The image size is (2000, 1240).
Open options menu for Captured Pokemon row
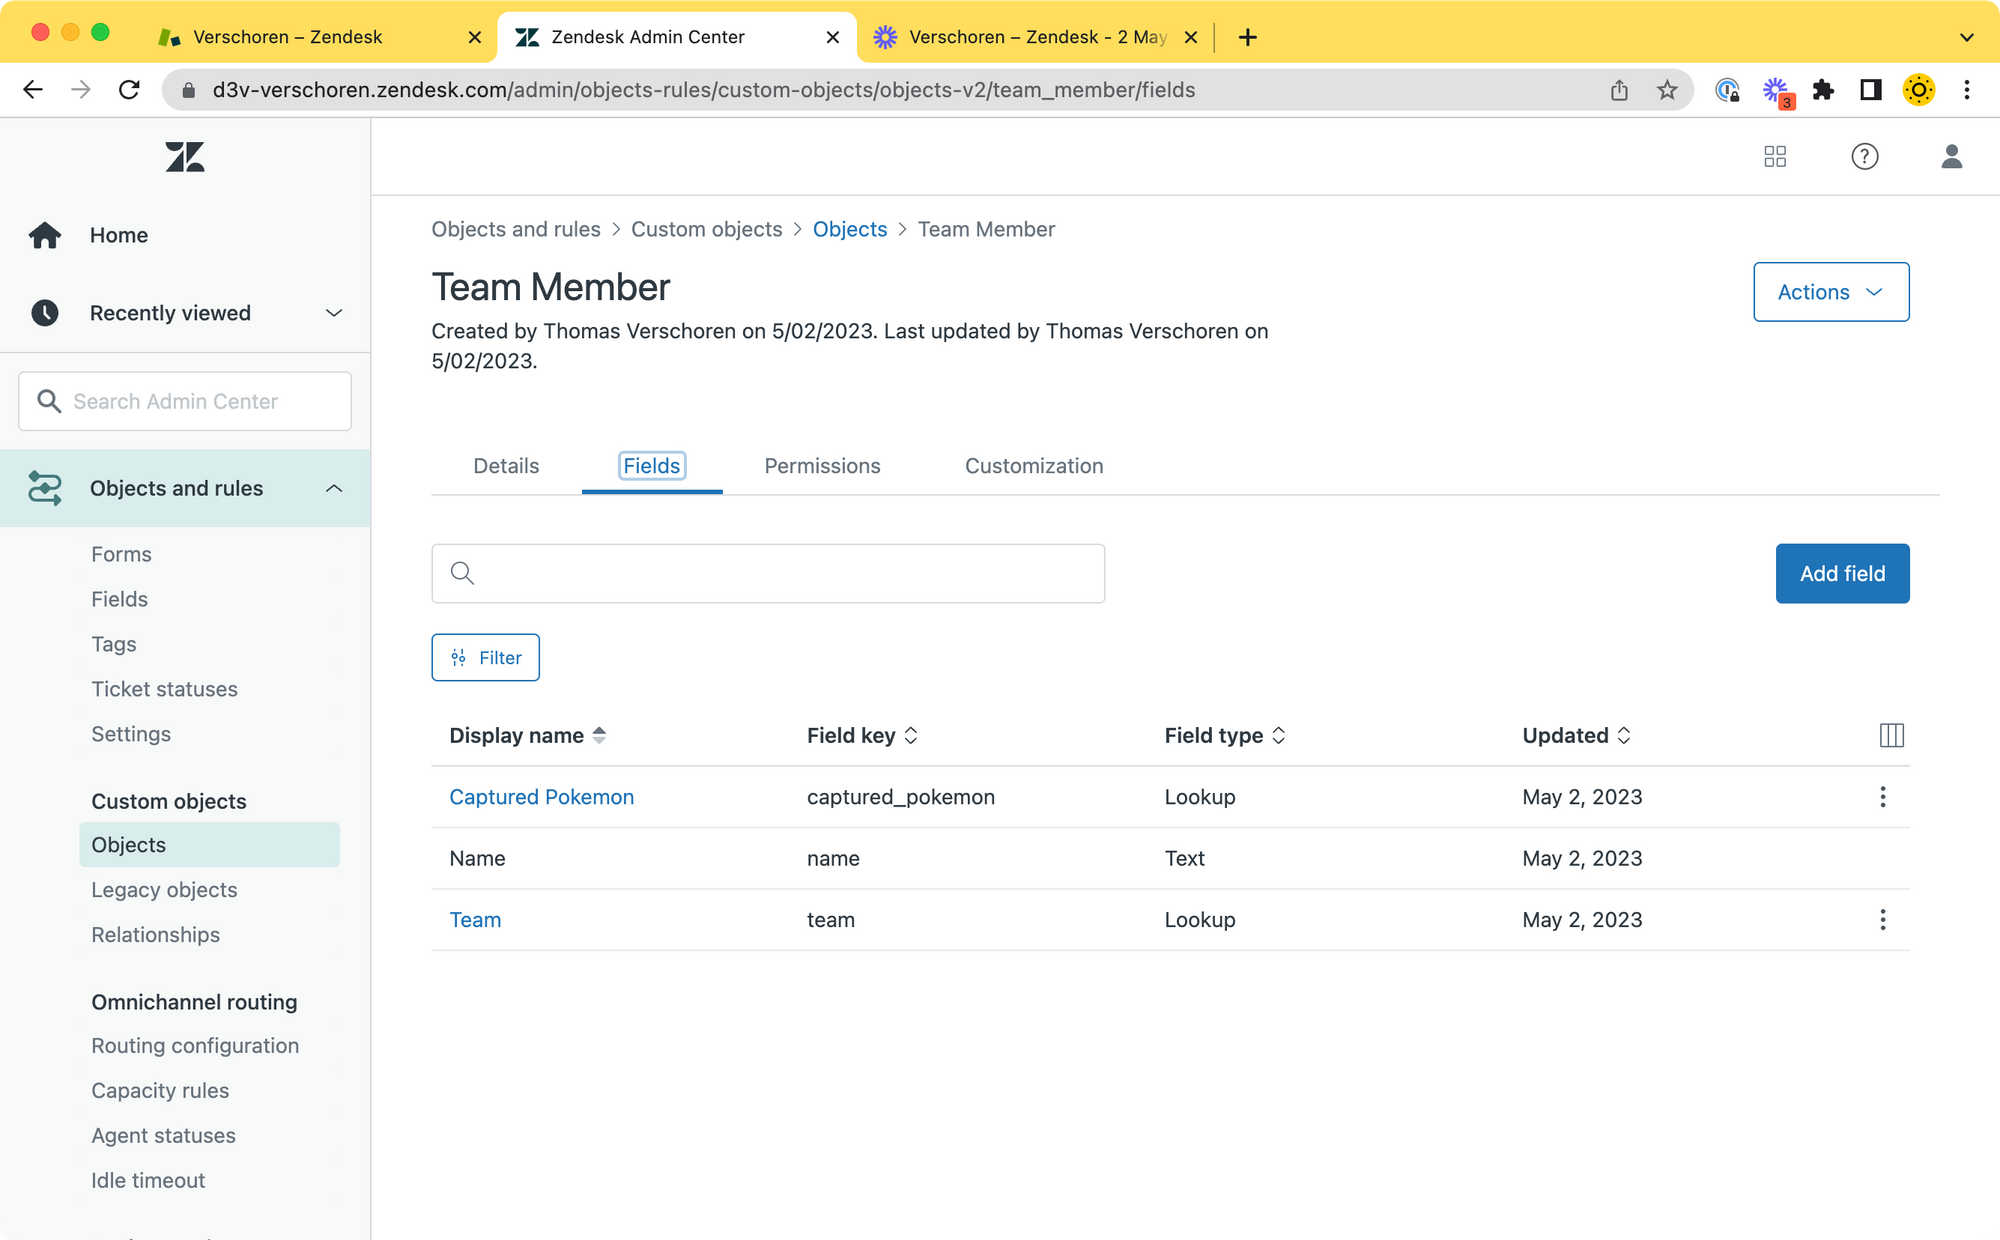(x=1882, y=797)
